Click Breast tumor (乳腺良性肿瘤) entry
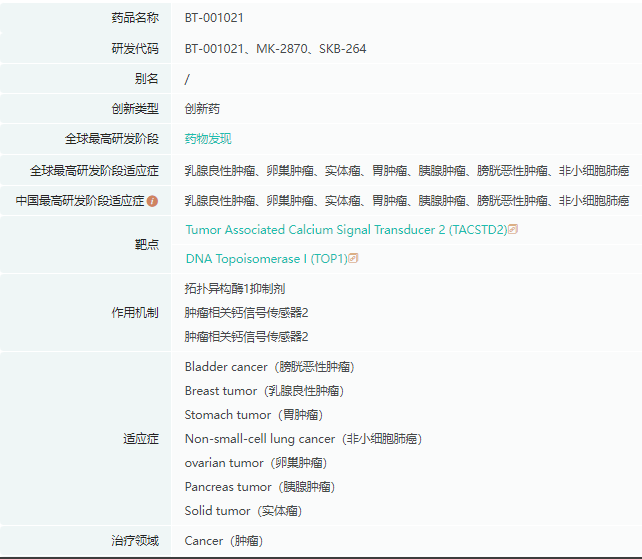 point(264,391)
